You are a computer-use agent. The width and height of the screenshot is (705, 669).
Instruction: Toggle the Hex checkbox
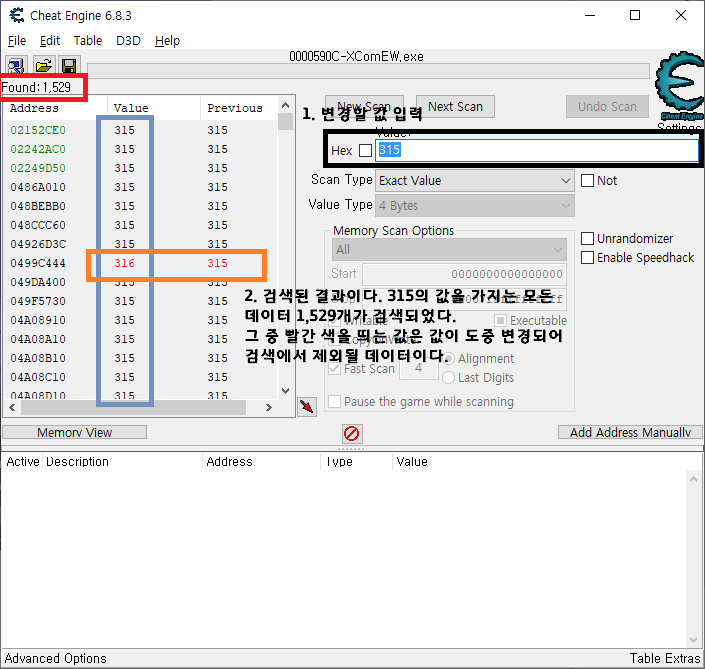click(x=366, y=150)
